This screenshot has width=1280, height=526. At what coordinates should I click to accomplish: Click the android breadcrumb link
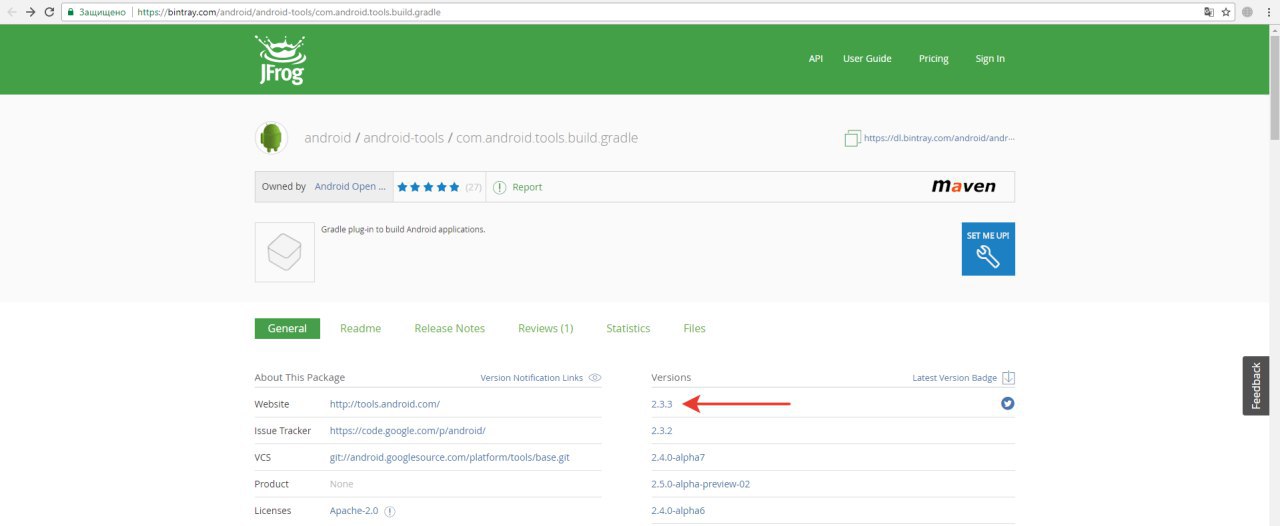(x=328, y=138)
